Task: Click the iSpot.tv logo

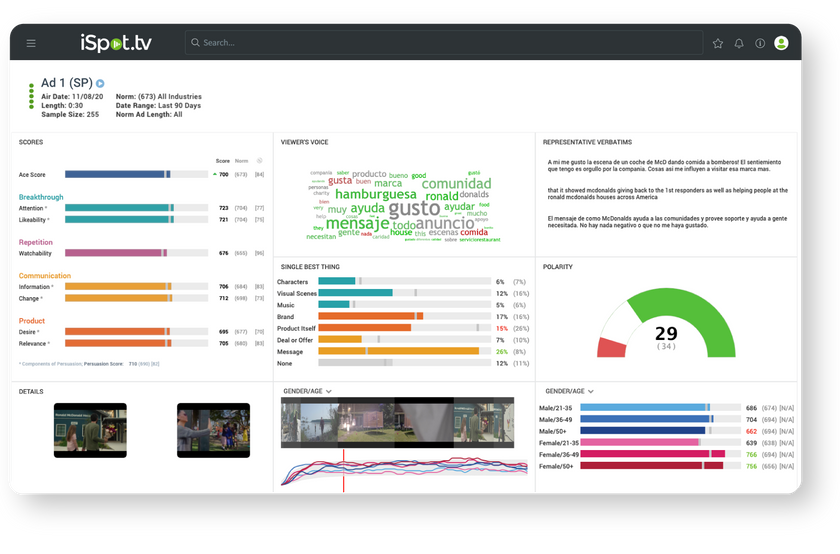Action: (x=116, y=42)
